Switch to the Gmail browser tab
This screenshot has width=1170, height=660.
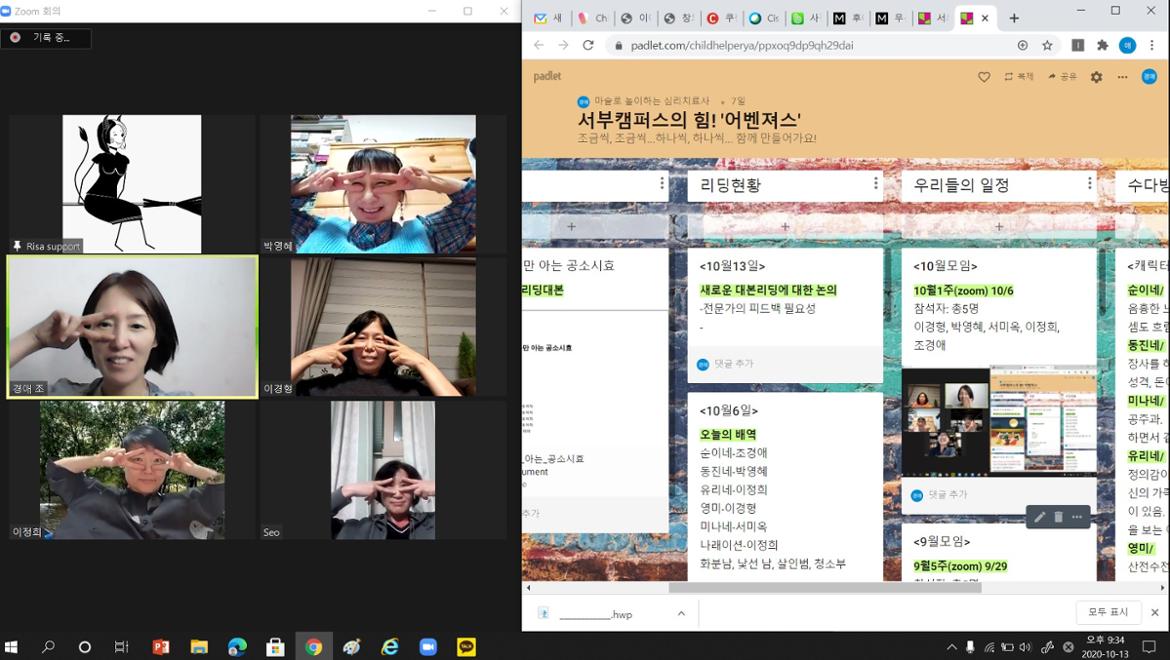(x=548, y=18)
